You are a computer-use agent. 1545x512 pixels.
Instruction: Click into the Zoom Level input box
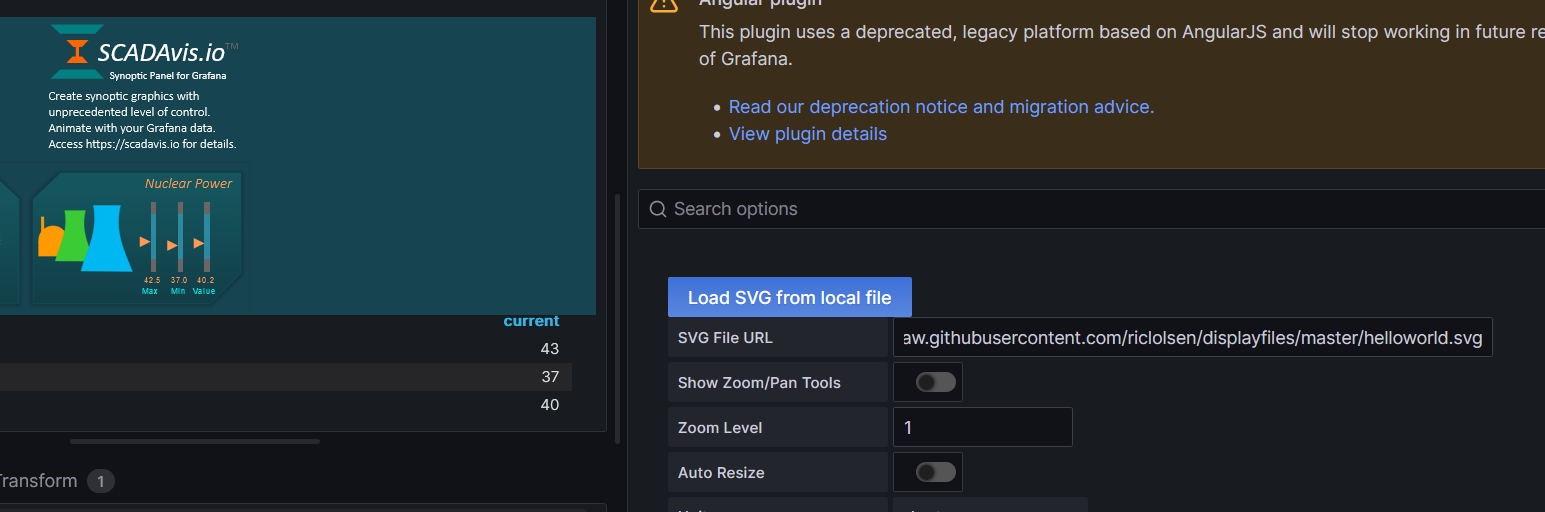point(982,427)
